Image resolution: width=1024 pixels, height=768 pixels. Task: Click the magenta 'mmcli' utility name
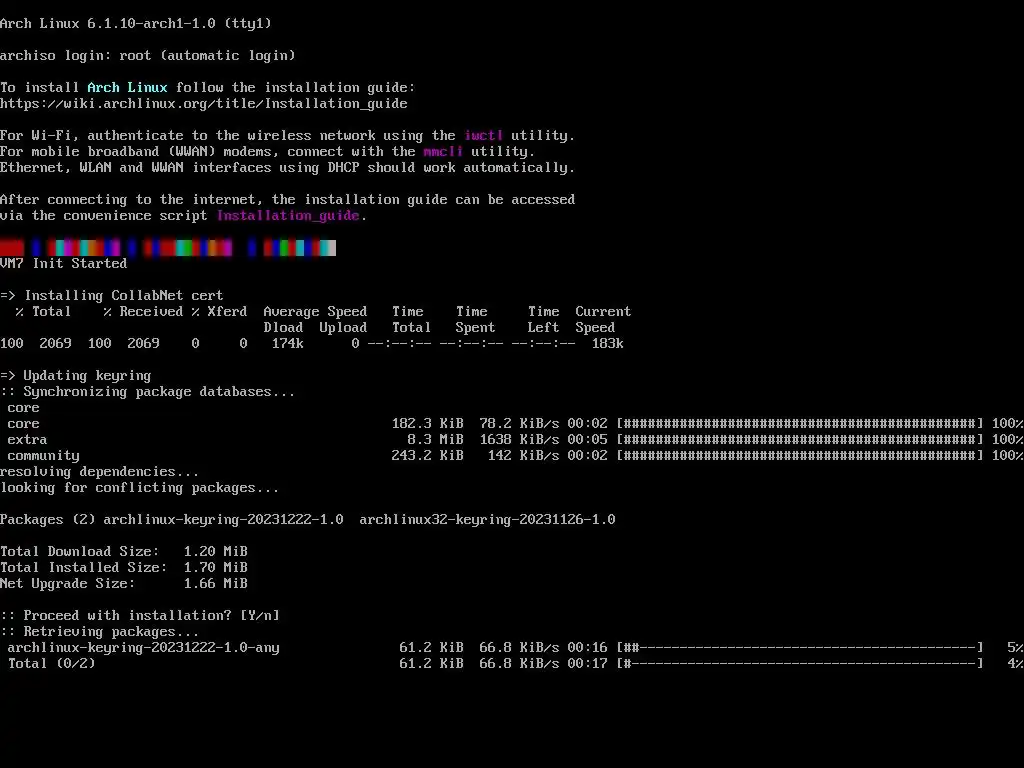coord(443,152)
